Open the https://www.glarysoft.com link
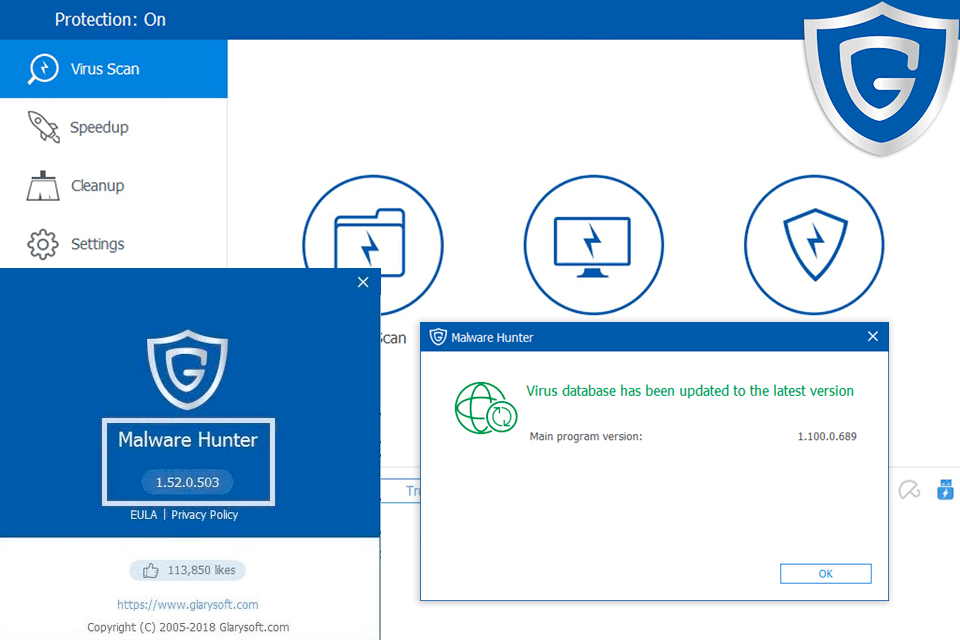960x640 pixels. (x=187, y=604)
